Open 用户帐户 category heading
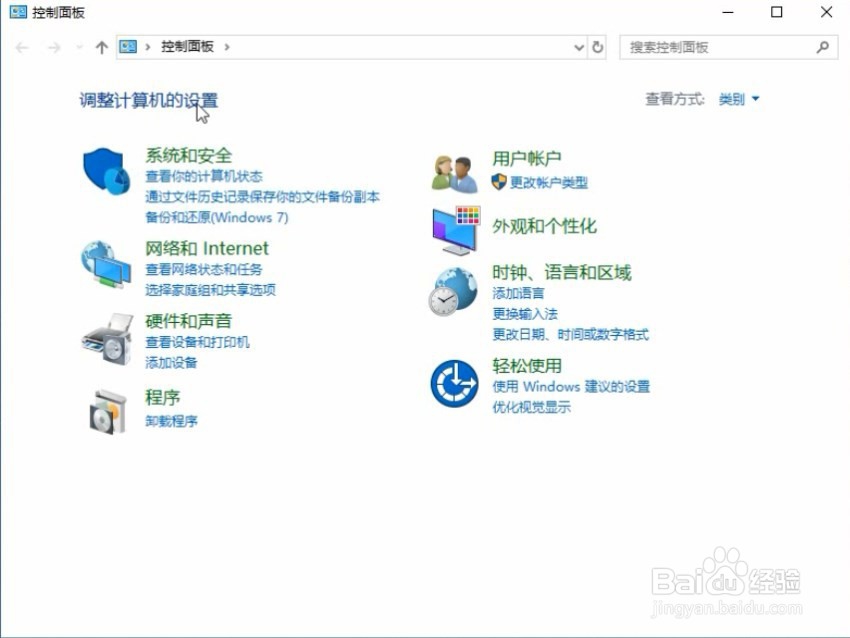 [526, 158]
